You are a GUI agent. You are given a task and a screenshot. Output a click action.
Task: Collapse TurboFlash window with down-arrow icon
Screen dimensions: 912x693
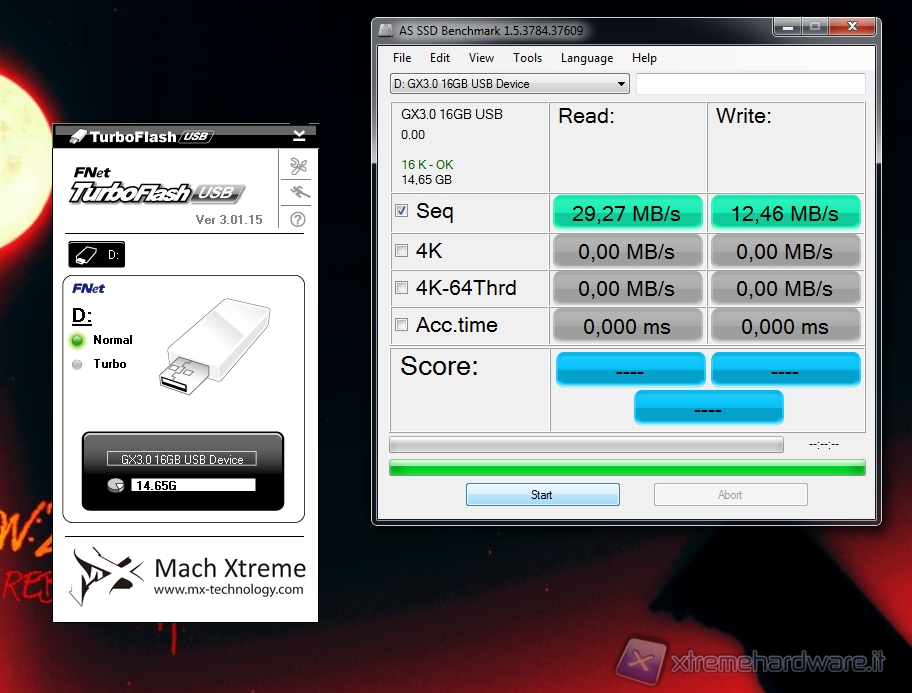(x=299, y=135)
